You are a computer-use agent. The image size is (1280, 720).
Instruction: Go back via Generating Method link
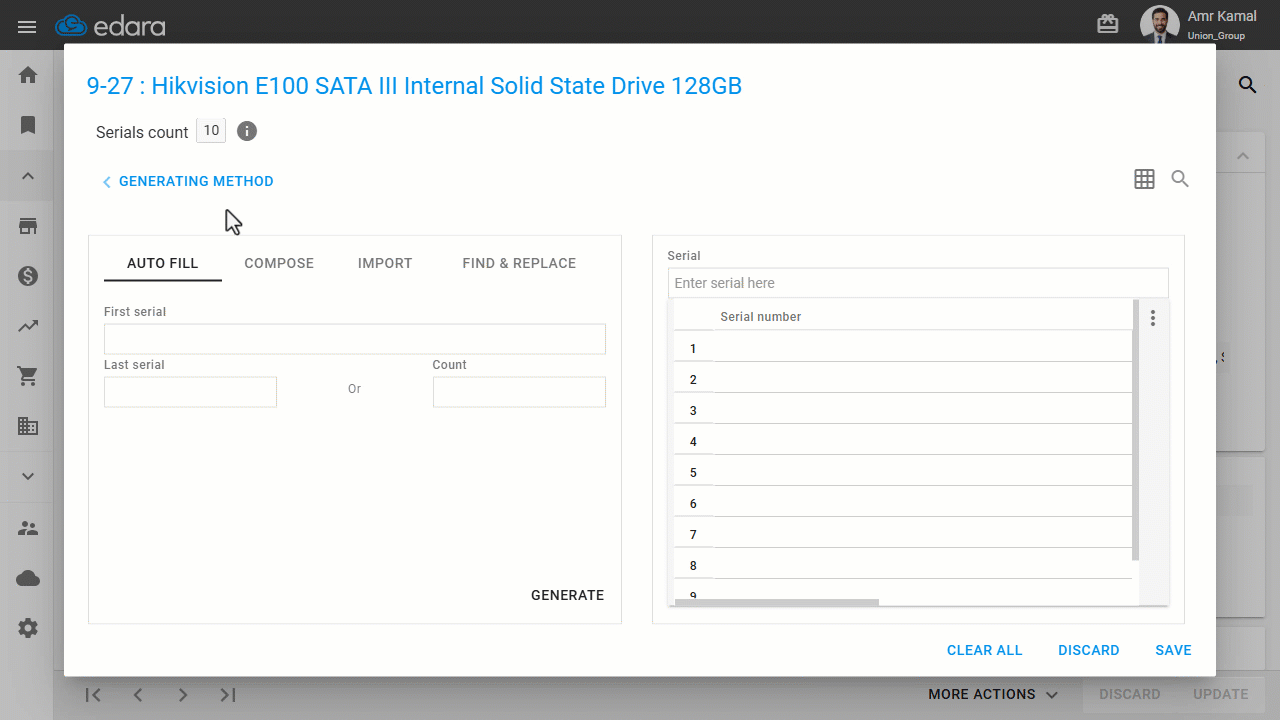(x=188, y=181)
